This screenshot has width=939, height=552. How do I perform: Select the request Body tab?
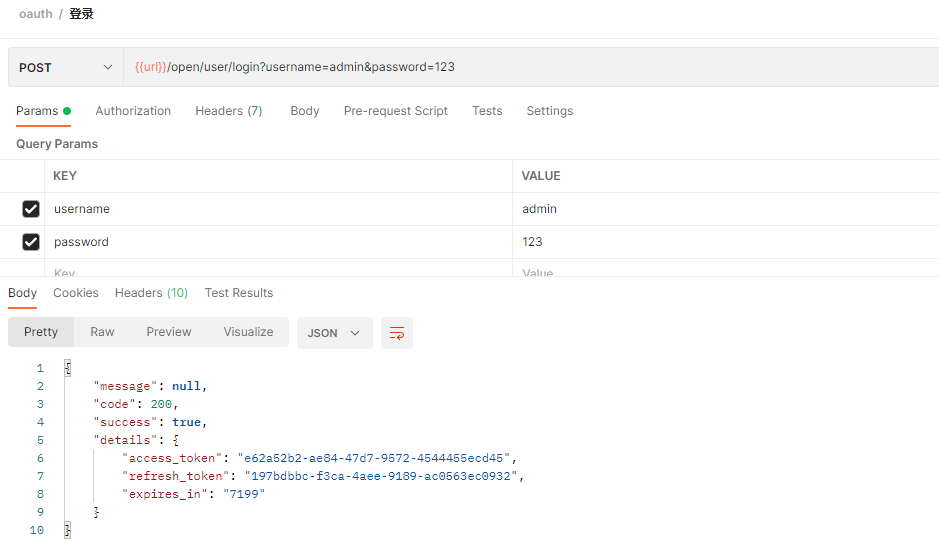click(x=305, y=111)
